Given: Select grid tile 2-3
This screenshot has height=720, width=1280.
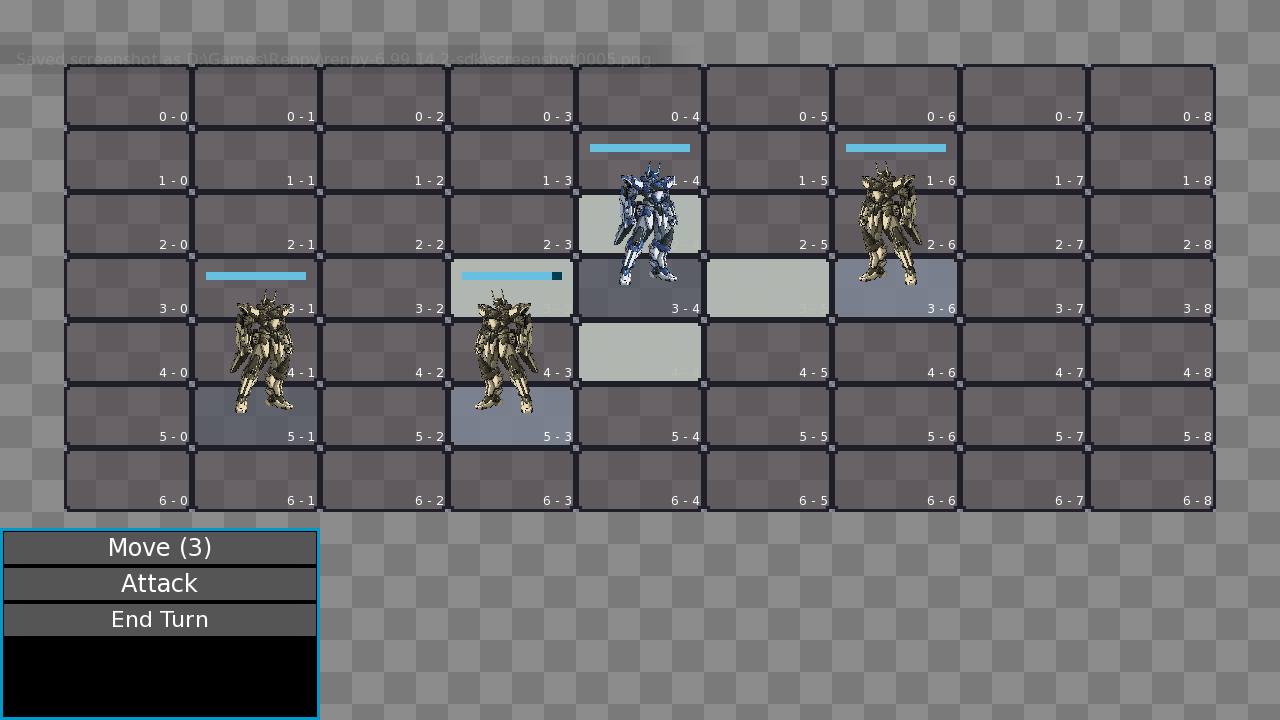Looking at the screenshot, I should point(512,224).
